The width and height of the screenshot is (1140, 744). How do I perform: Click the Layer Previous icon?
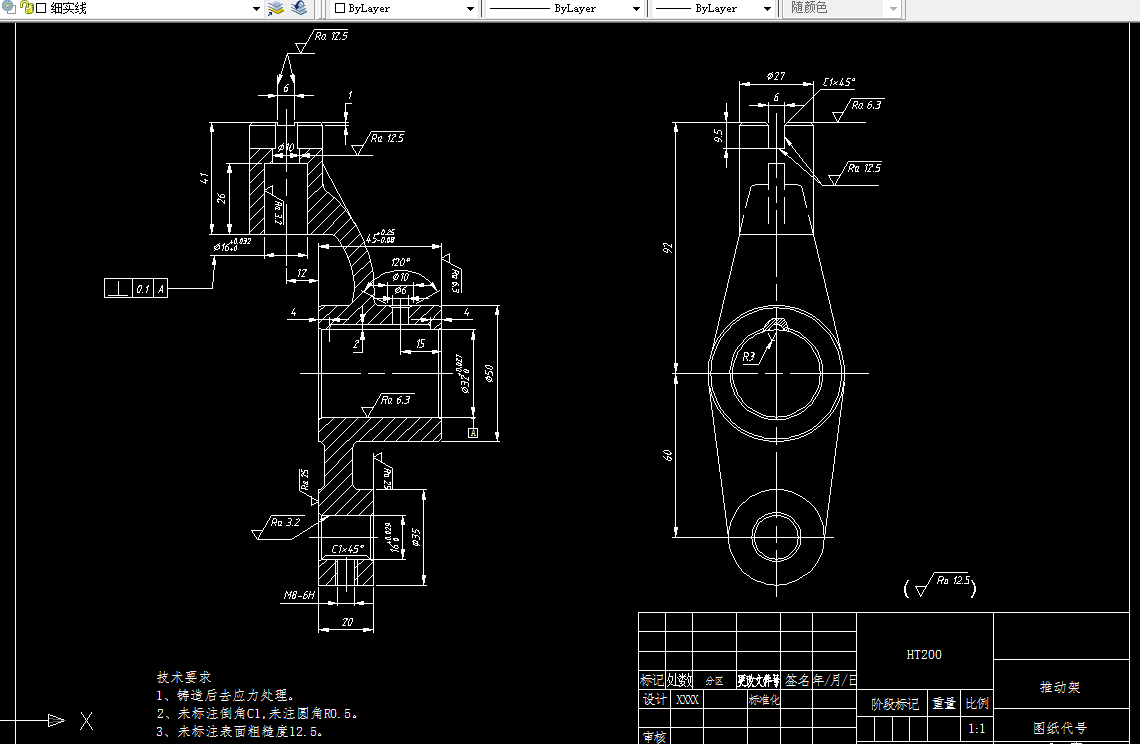point(299,8)
